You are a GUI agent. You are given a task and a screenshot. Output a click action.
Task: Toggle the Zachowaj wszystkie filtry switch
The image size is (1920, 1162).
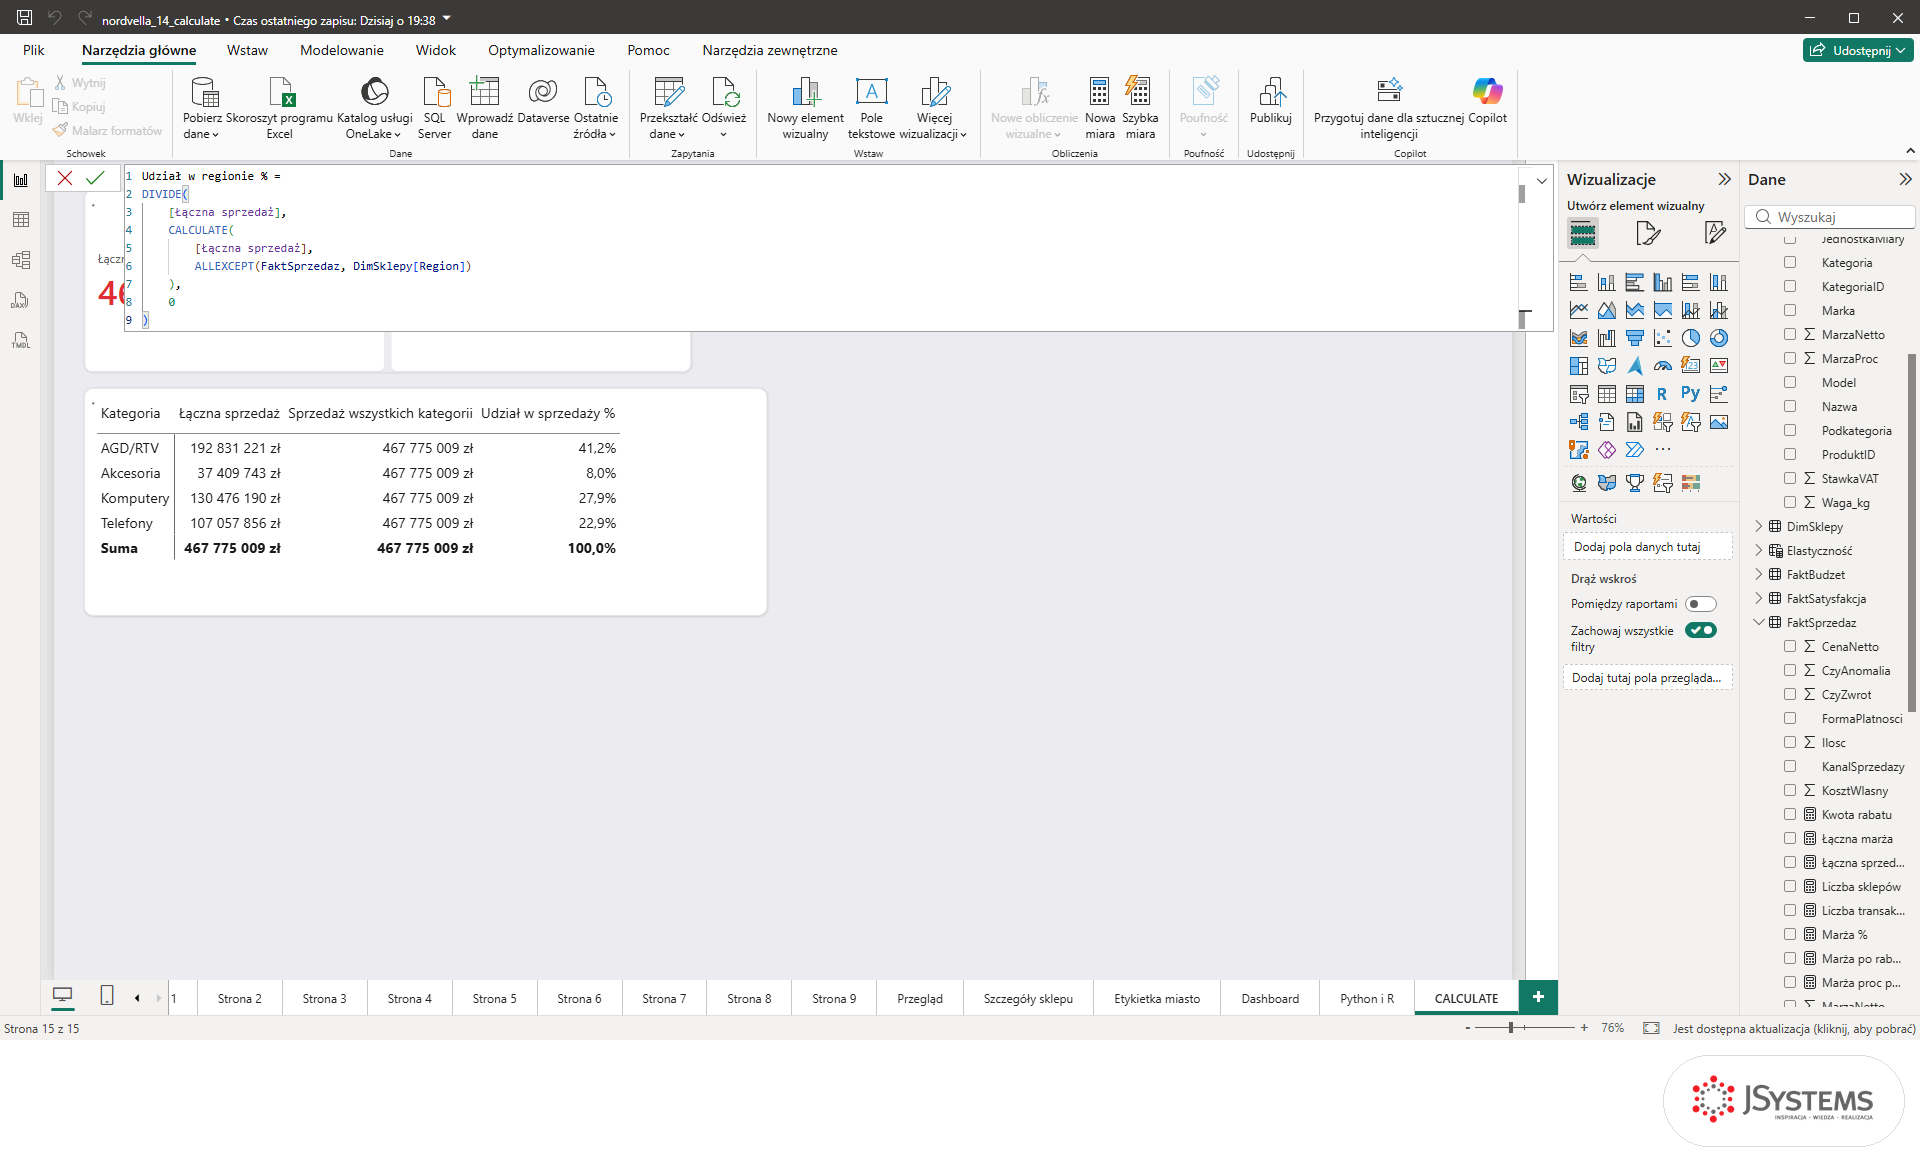[1700, 630]
